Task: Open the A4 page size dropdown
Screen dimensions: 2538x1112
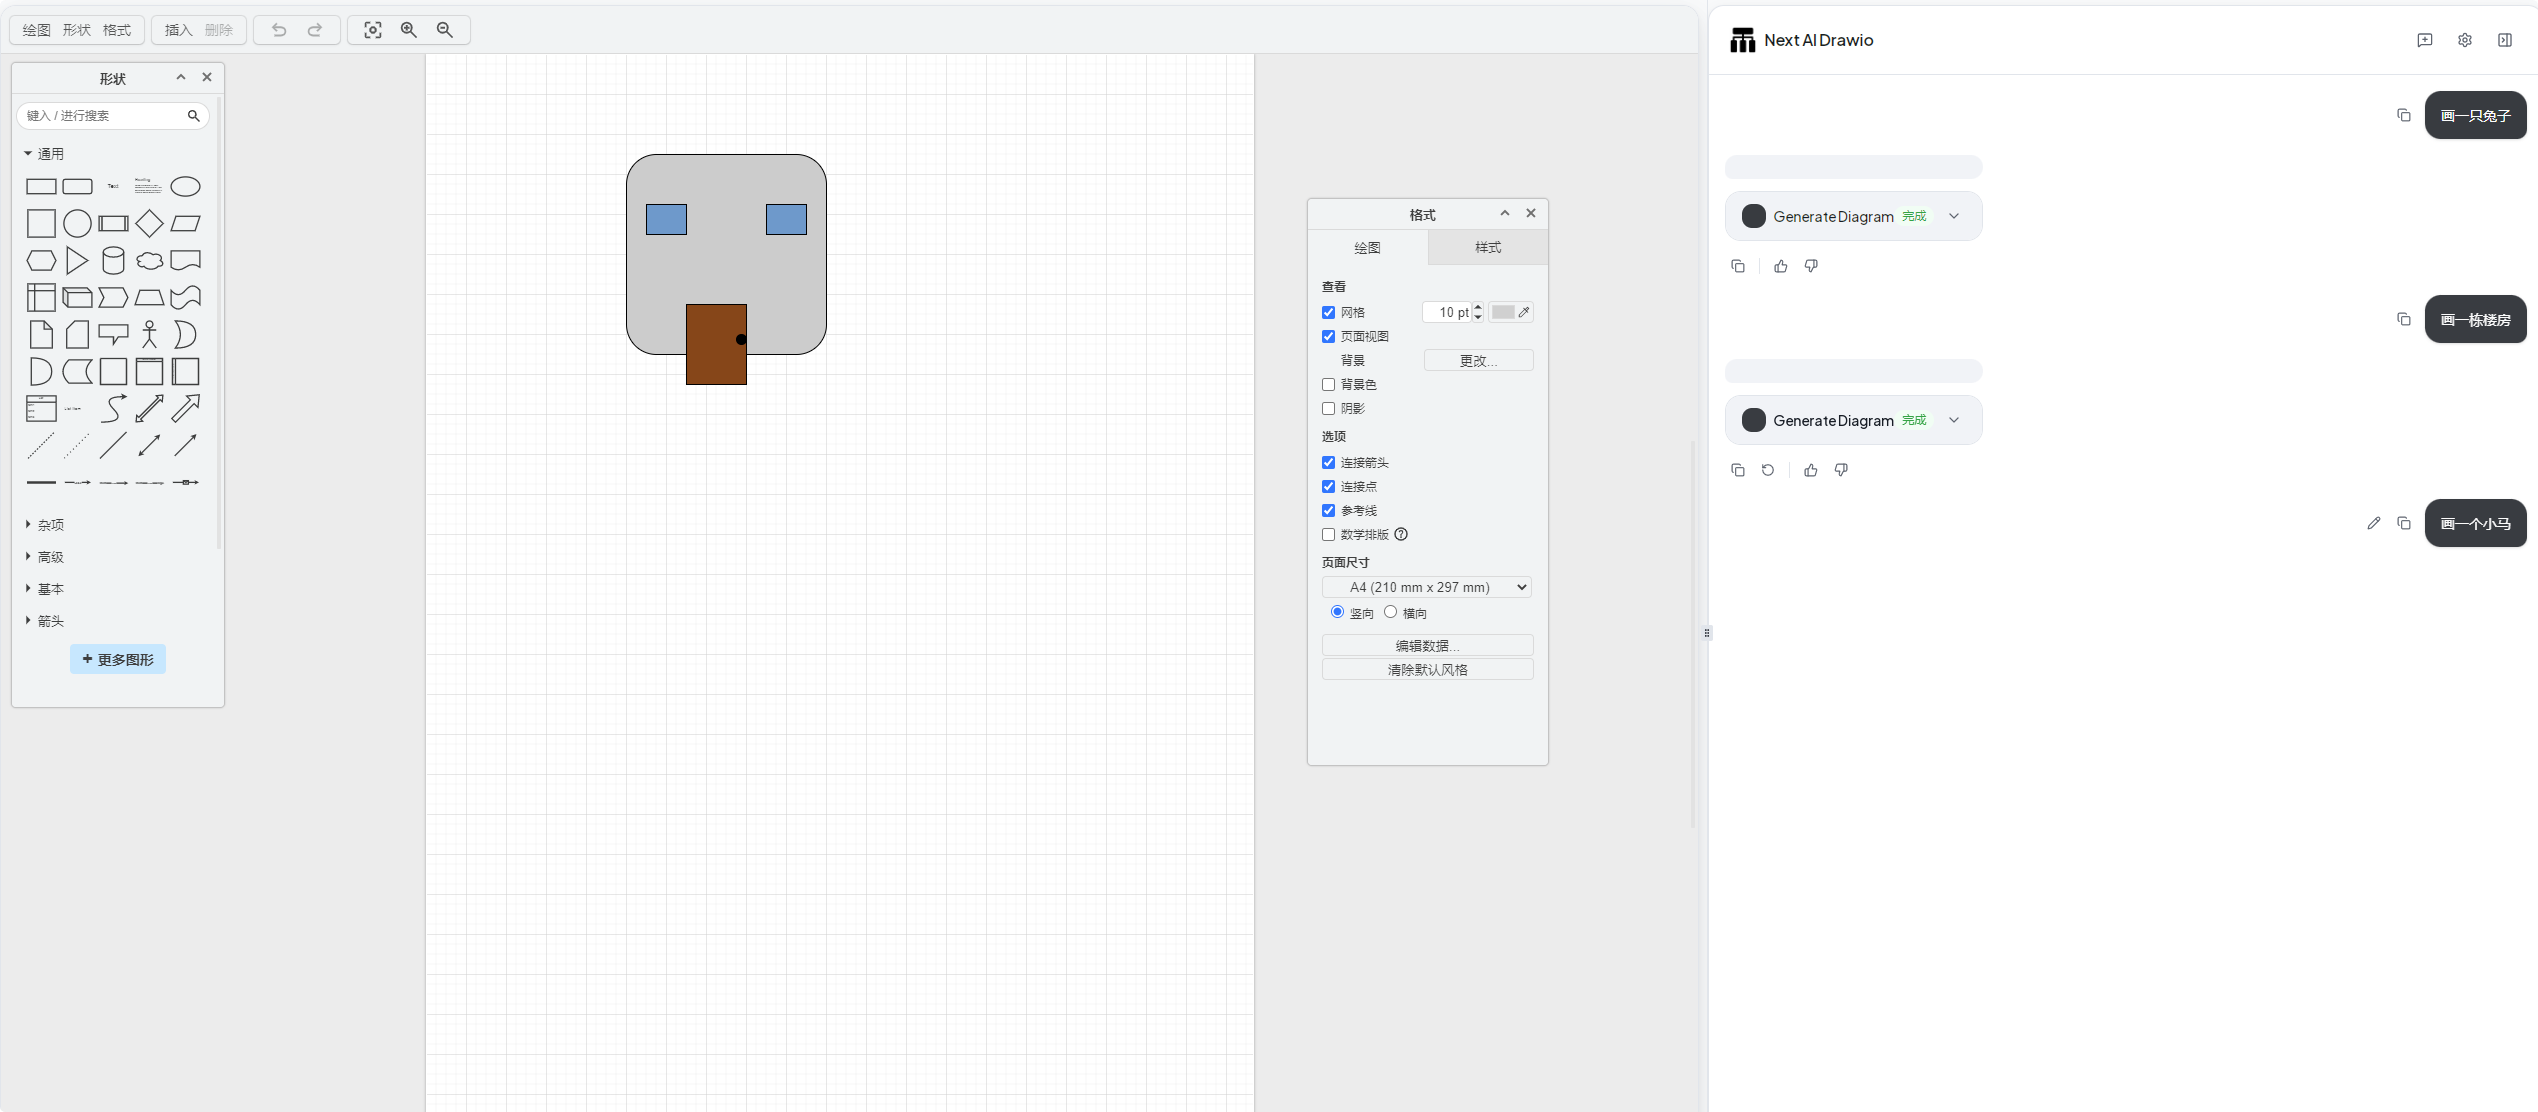Action: pyautogui.click(x=1426, y=587)
